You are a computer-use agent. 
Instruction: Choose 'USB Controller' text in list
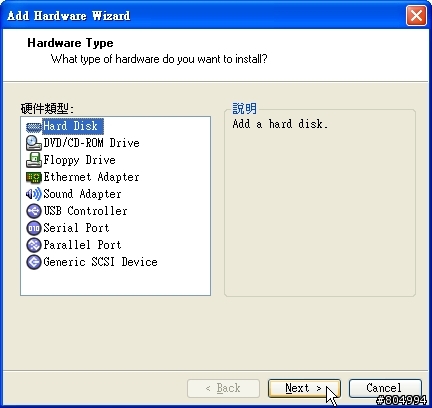click(85, 211)
